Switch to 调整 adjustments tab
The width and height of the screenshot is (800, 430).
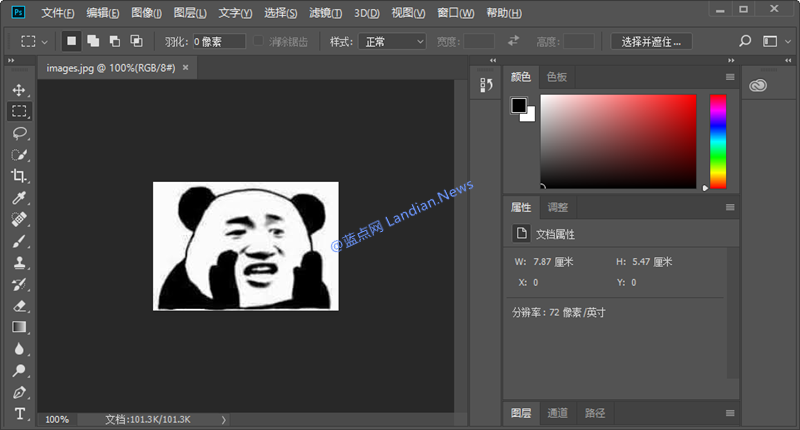pyautogui.click(x=557, y=207)
